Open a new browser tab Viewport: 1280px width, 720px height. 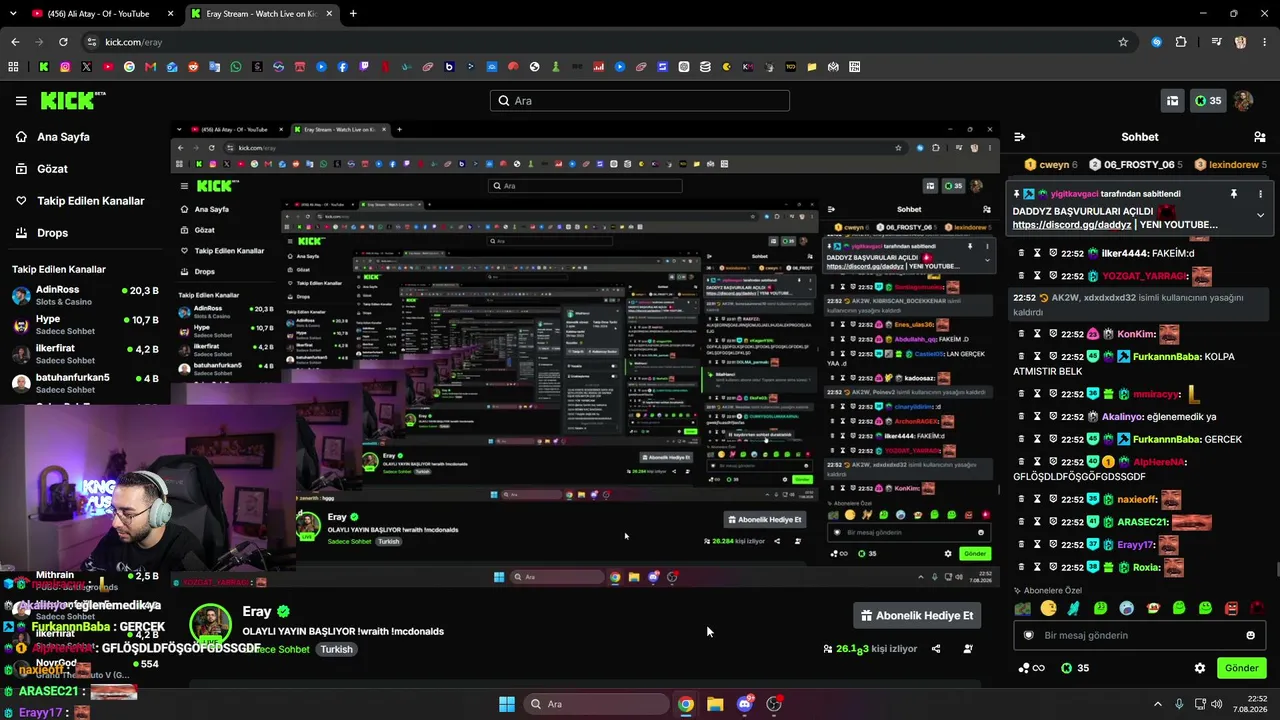point(353,14)
